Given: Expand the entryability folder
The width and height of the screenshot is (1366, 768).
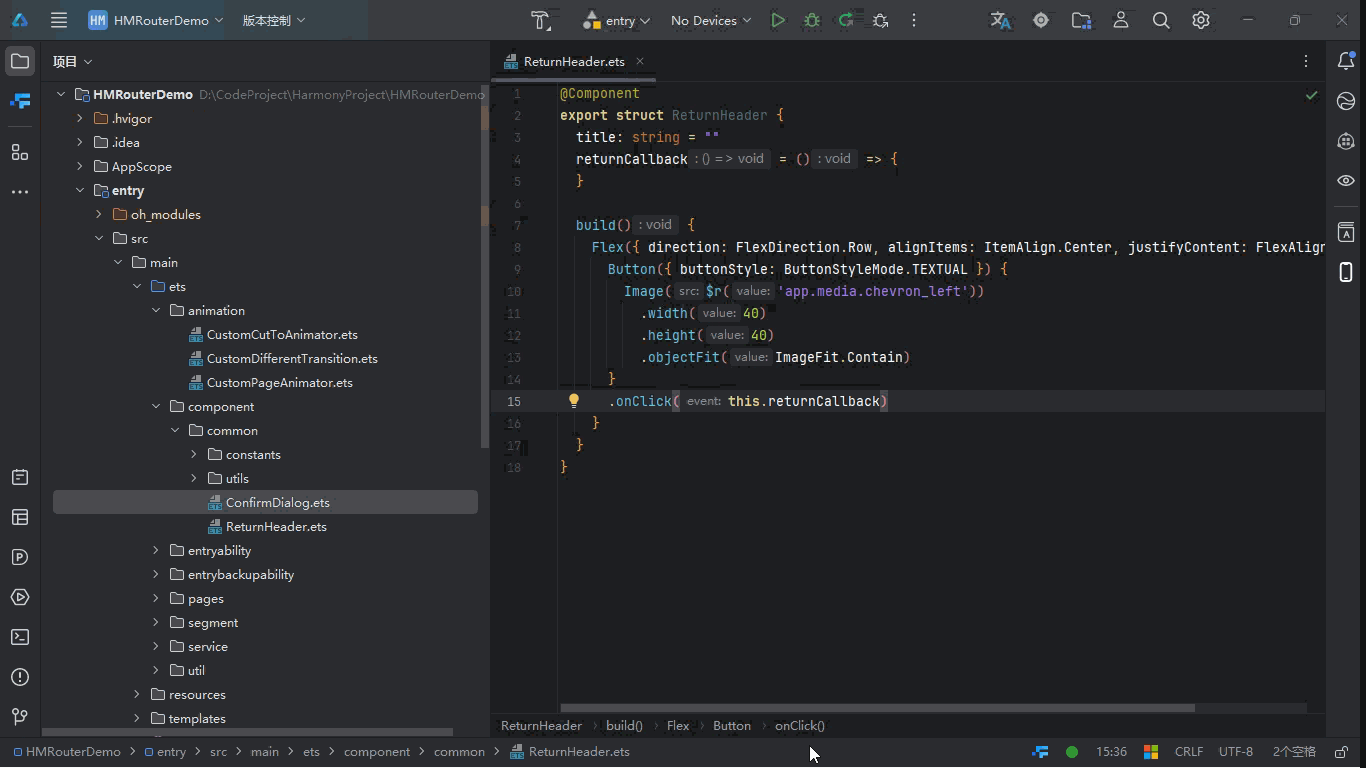Looking at the screenshot, I should [x=156, y=551].
